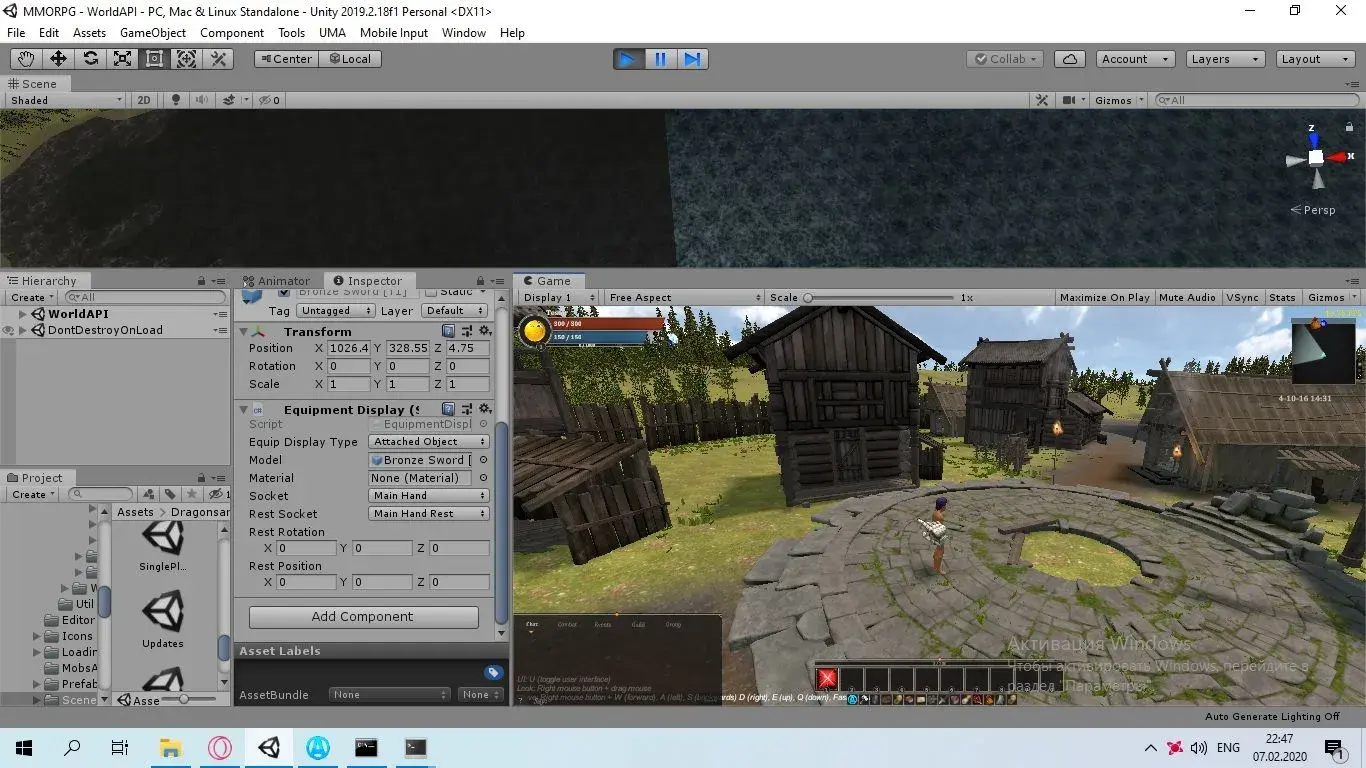1366x768 pixels.
Task: Open the Material object picker
Action: 484,478
